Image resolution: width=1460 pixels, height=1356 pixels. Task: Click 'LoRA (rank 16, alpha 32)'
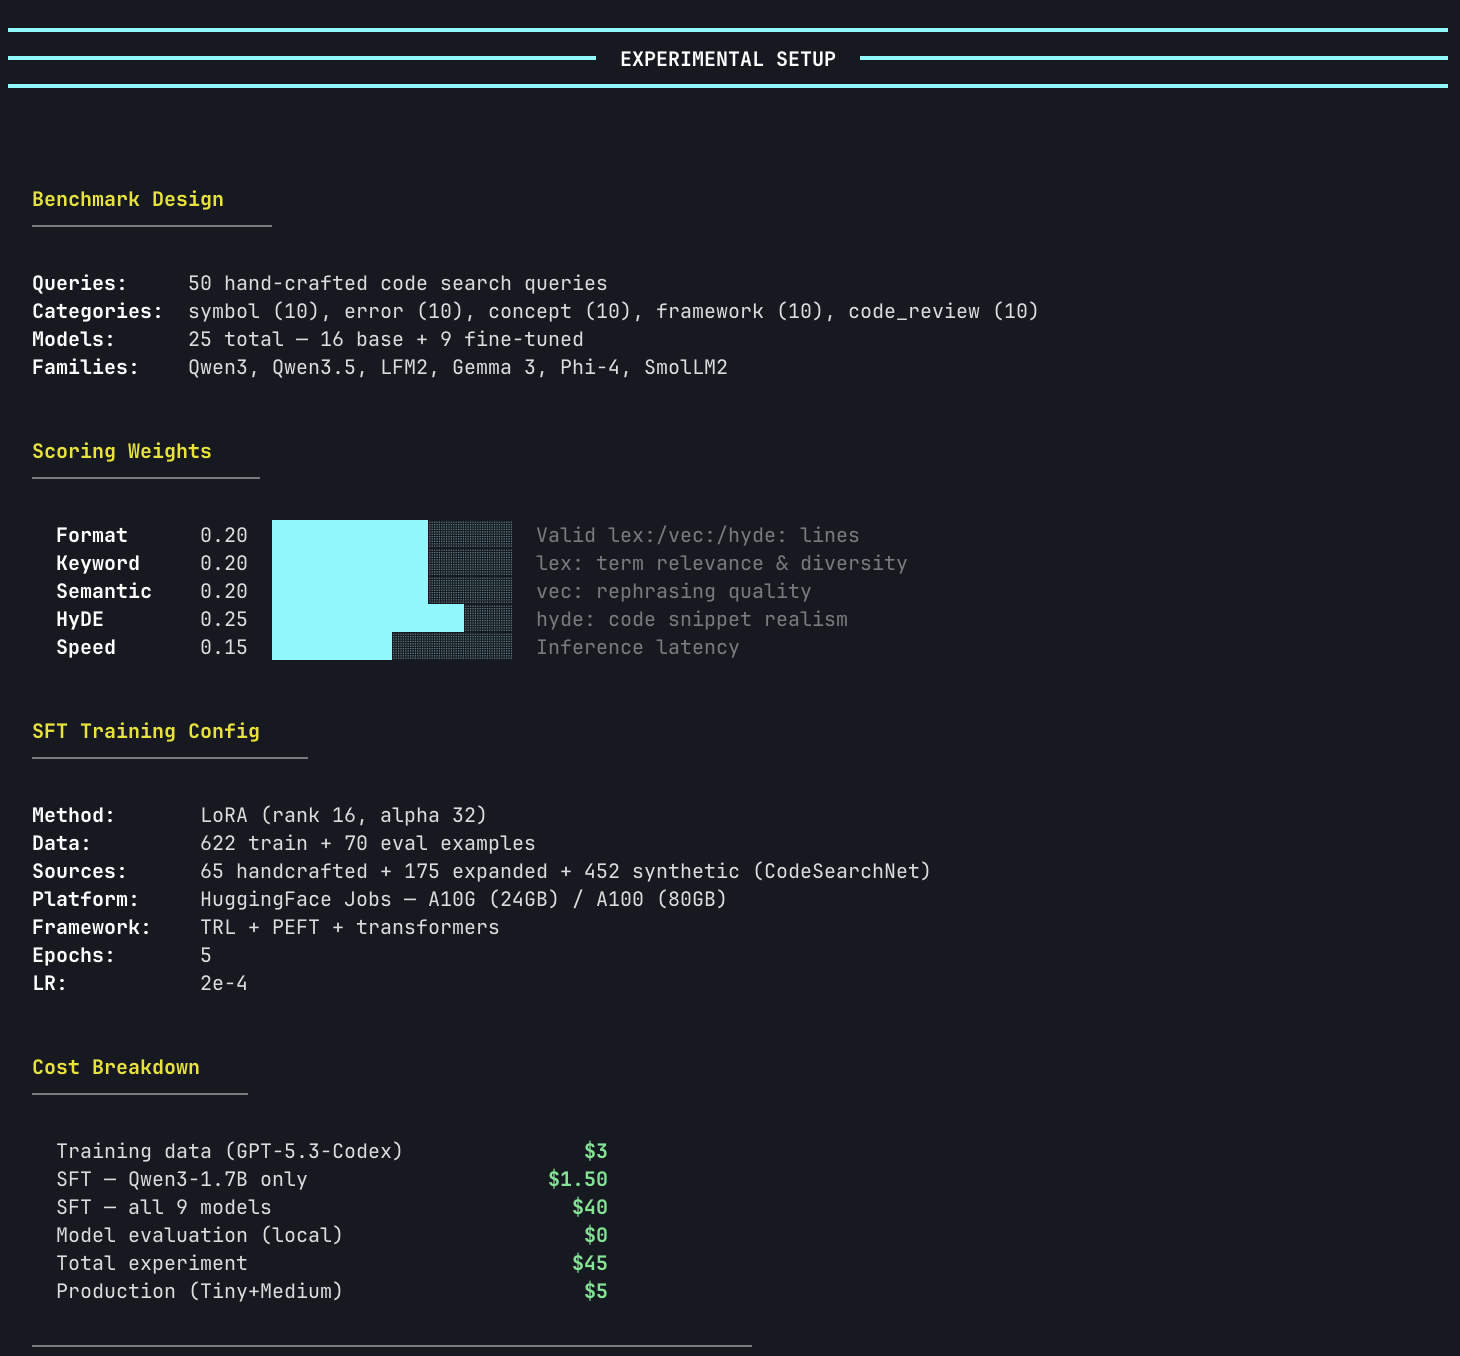pos(344,815)
